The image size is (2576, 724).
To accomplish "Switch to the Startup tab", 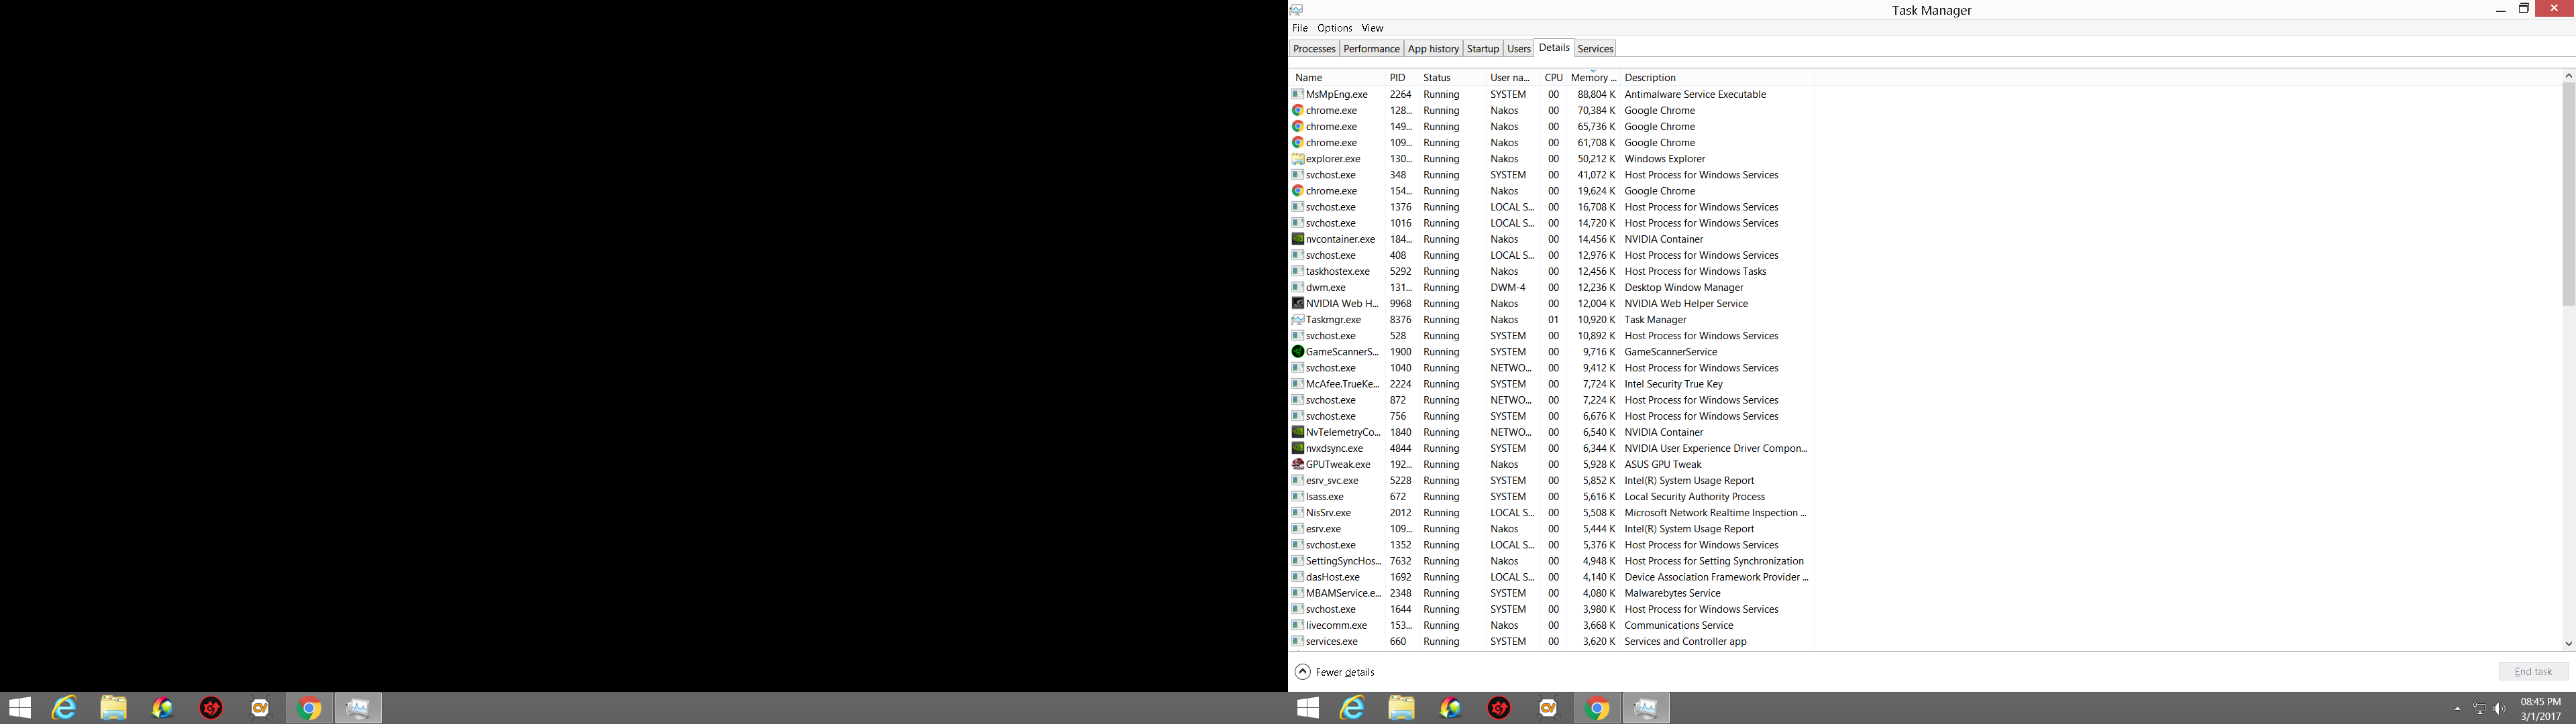I will point(1483,48).
